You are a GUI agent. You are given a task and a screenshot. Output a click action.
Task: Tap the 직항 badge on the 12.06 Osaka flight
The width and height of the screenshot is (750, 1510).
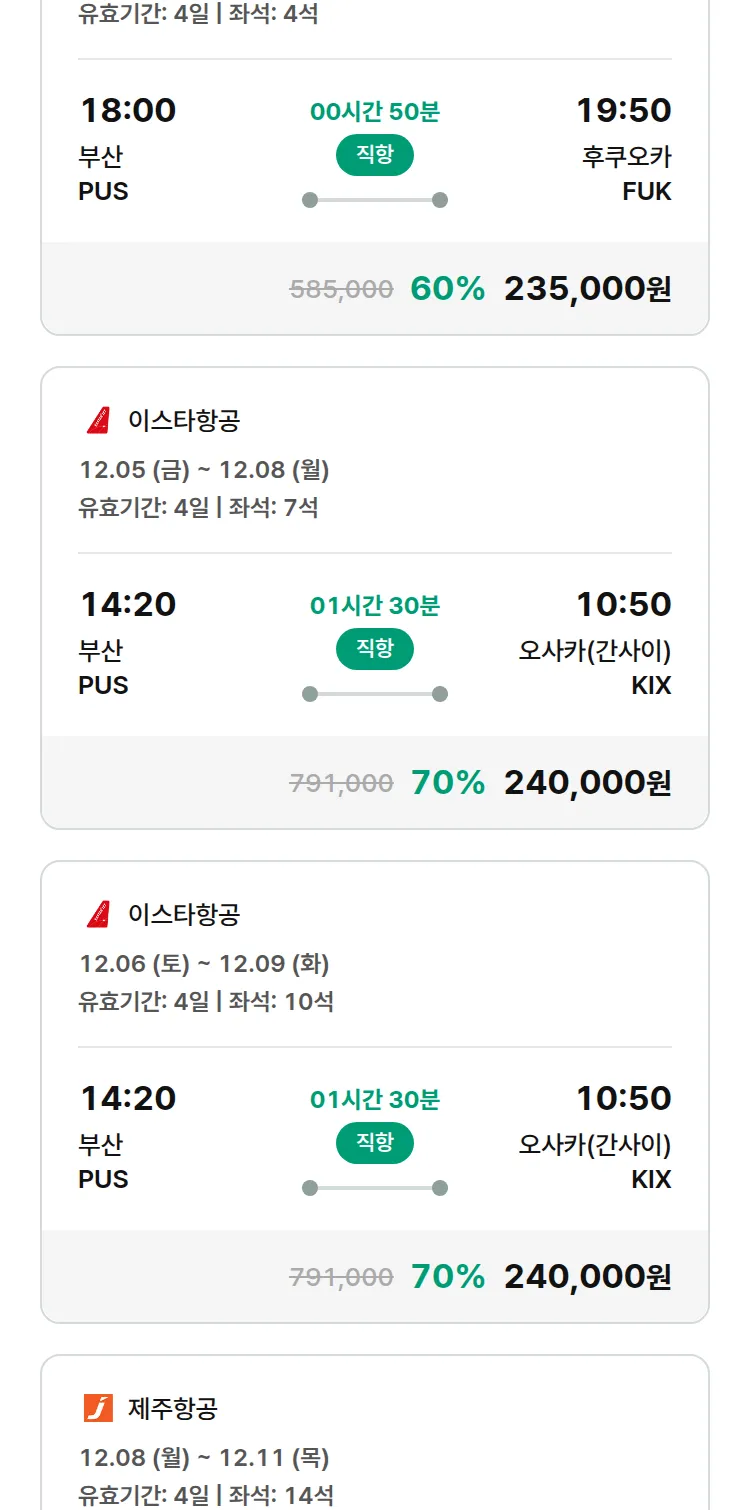pos(375,1143)
